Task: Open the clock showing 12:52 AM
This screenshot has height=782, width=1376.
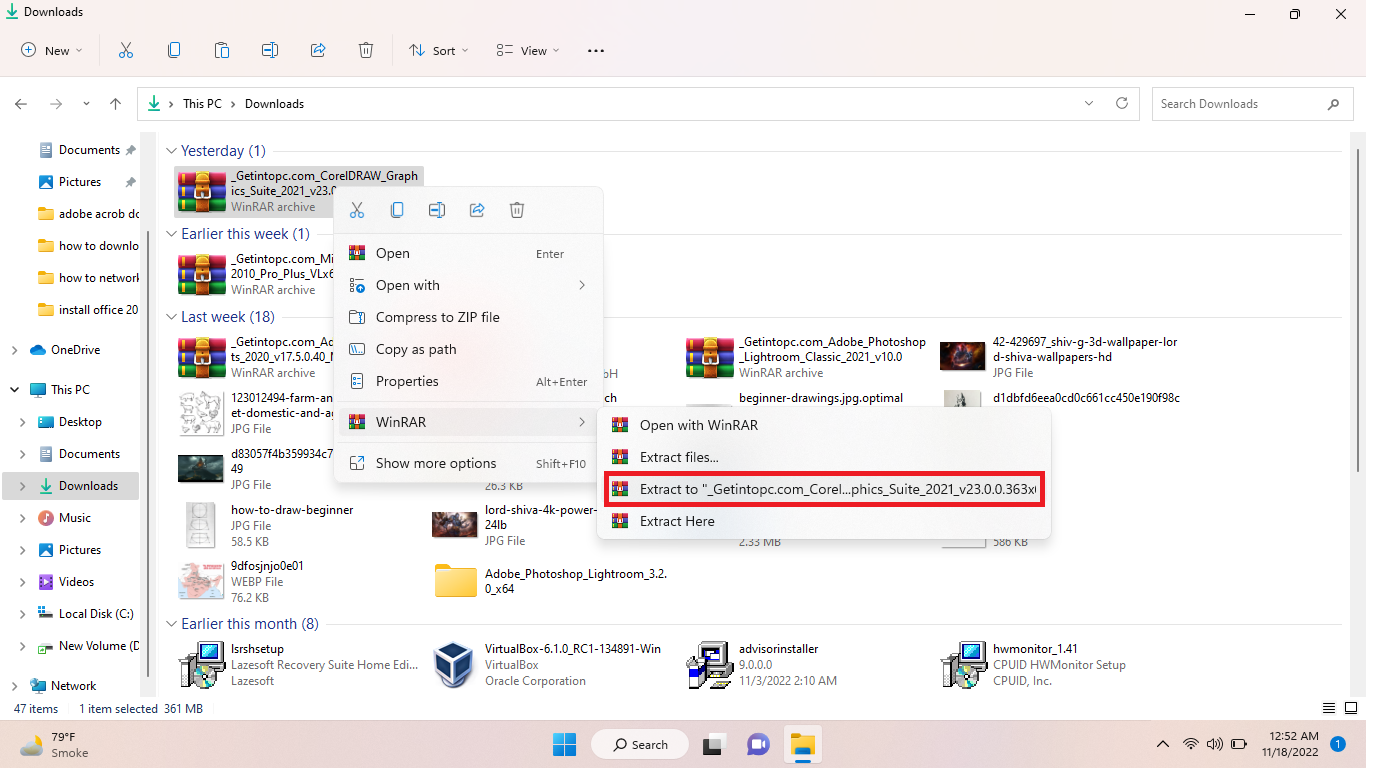Action: (1290, 744)
